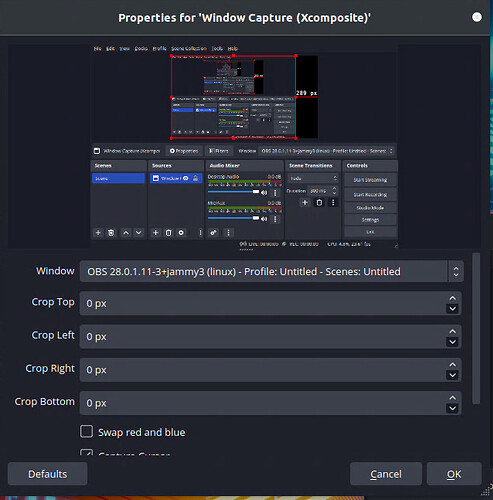
Task: Click the Filters button in the preview toolbar
Action: (x=218, y=151)
